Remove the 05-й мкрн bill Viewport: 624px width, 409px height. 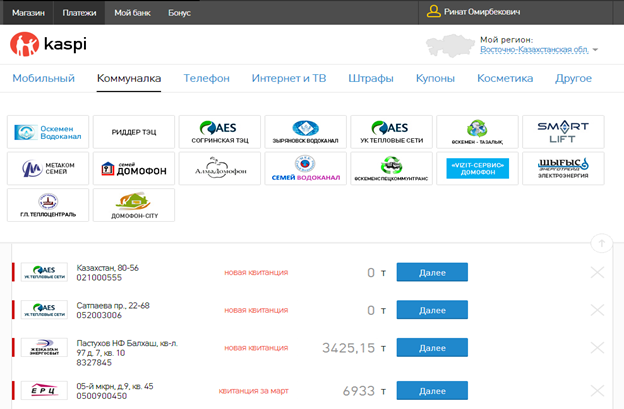(597, 391)
